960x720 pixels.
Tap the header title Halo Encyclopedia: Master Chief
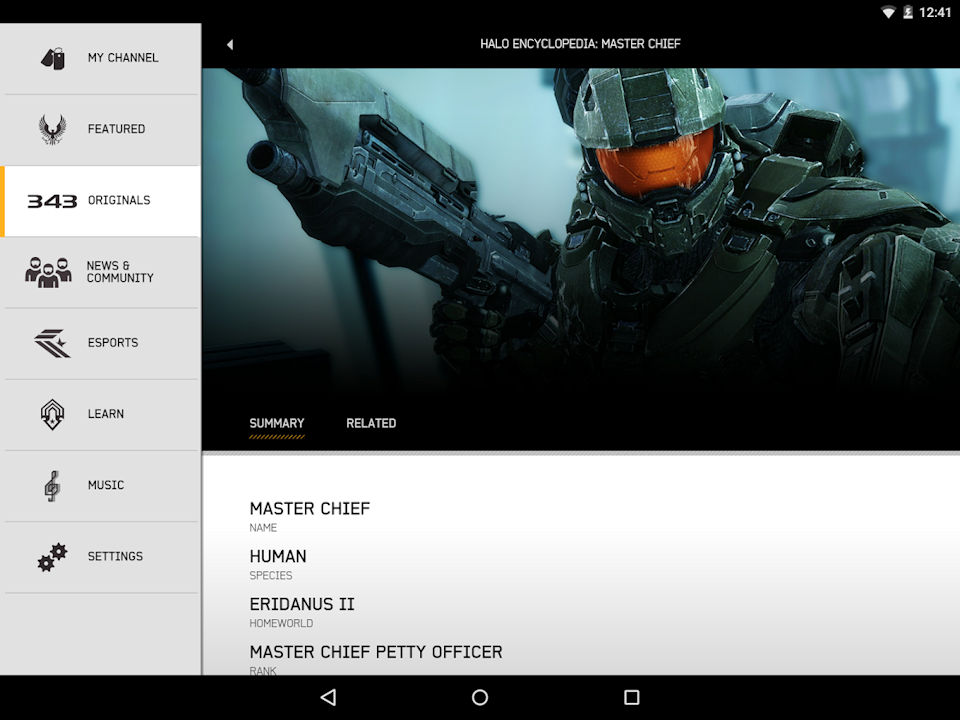(580, 44)
